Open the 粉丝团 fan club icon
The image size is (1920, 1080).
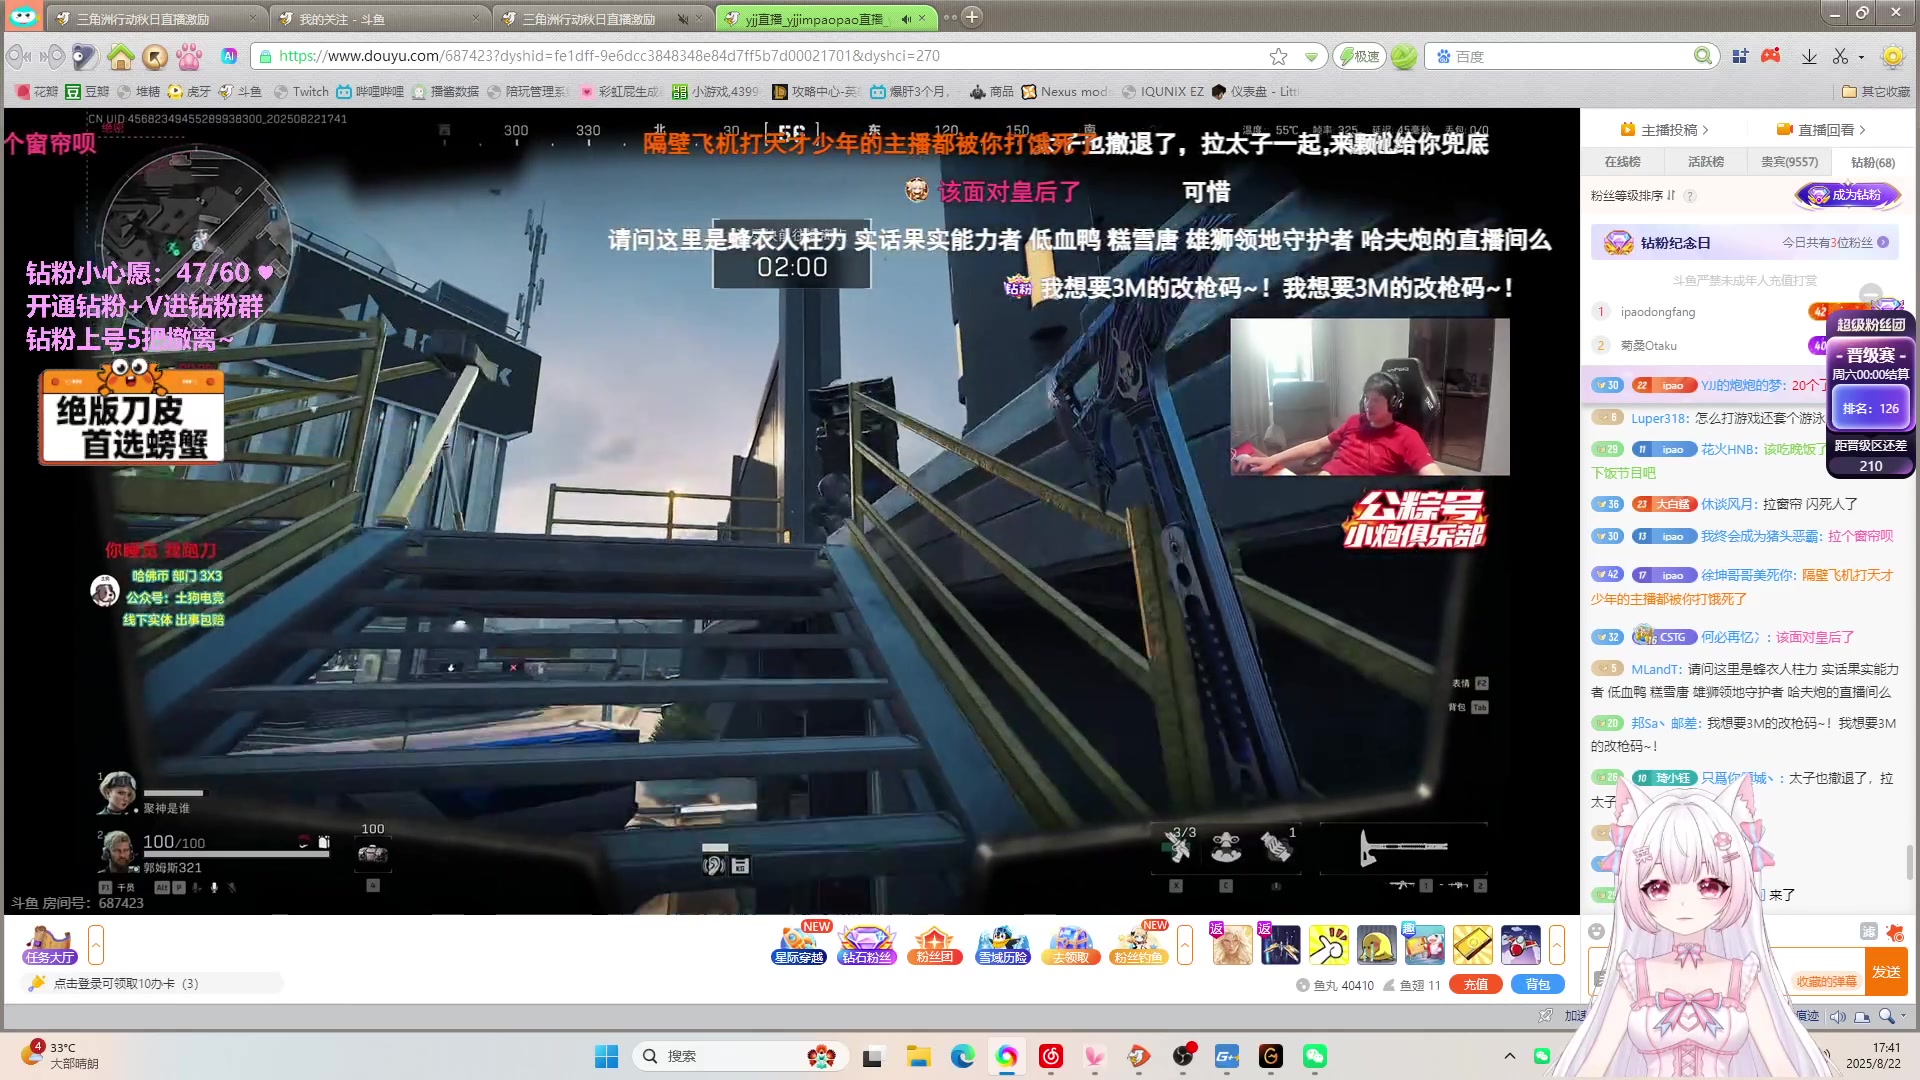[934, 944]
